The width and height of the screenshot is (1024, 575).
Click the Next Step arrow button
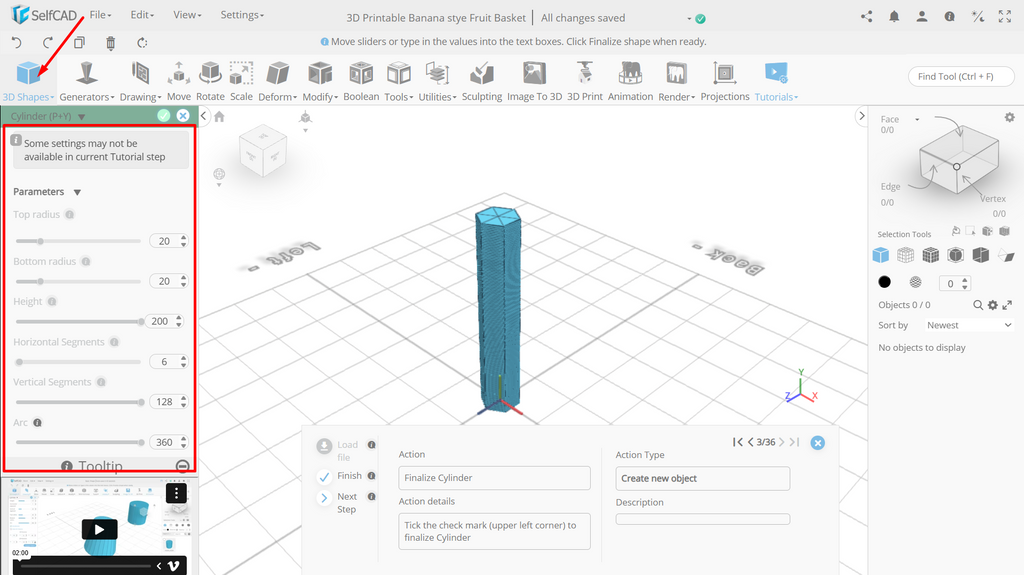pyautogui.click(x=324, y=499)
